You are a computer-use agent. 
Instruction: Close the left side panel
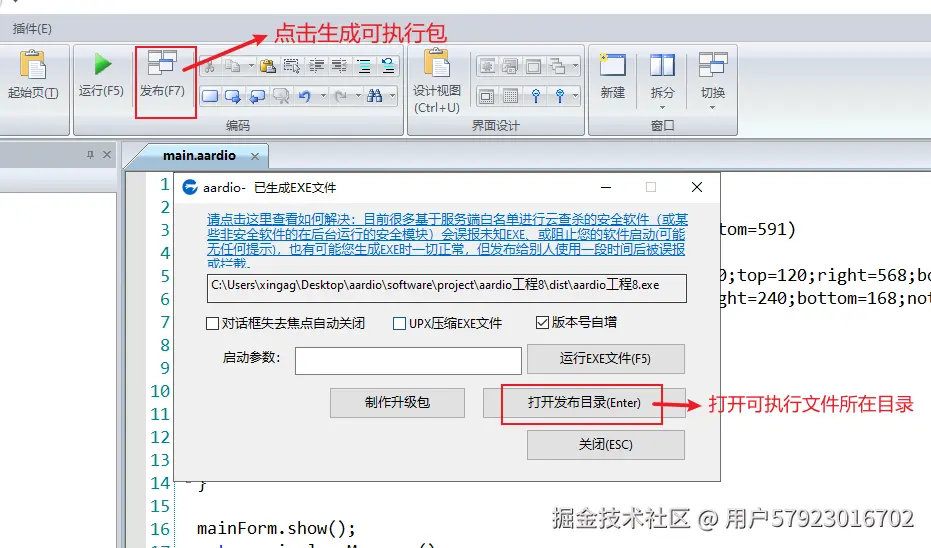click(x=107, y=154)
